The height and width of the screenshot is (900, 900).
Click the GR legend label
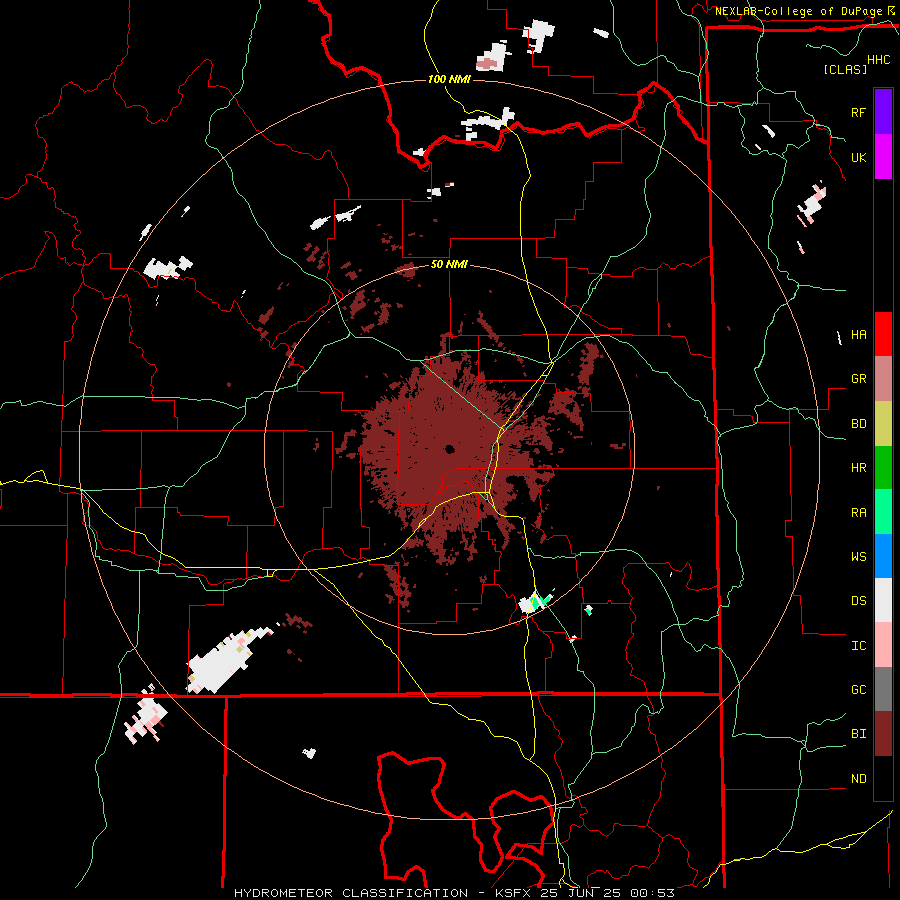pos(858,379)
